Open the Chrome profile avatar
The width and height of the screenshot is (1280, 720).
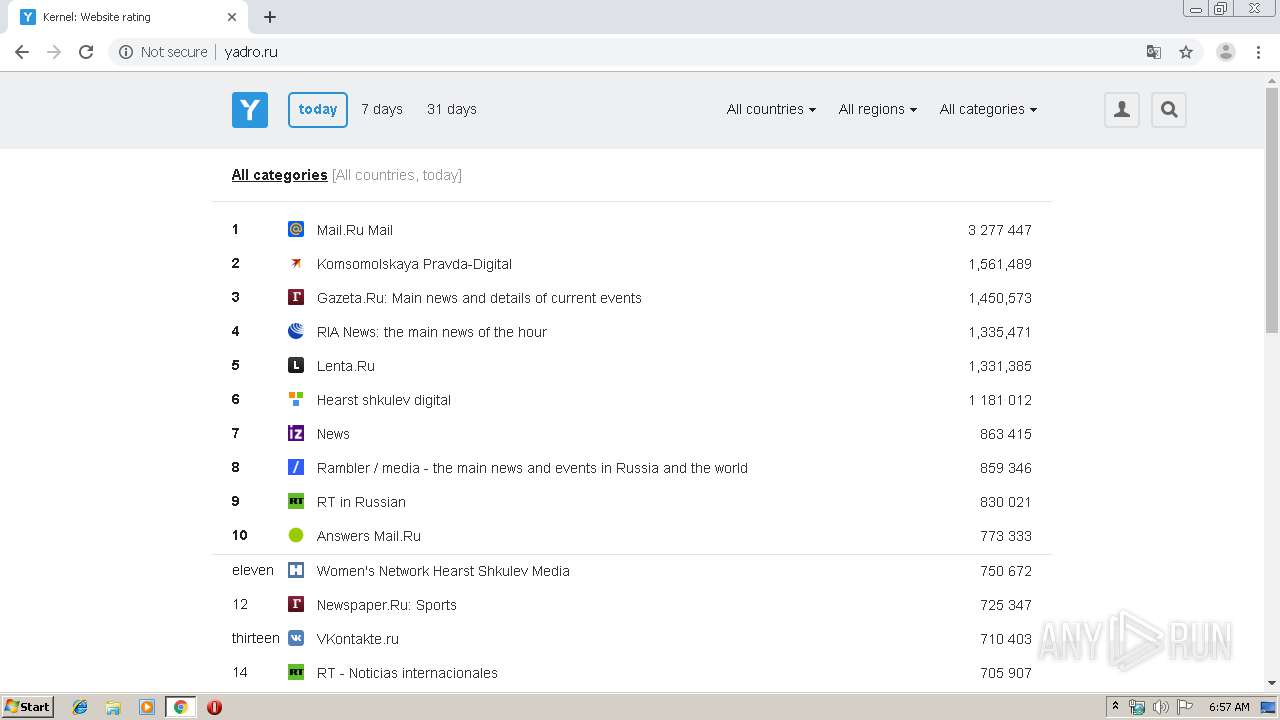pos(1226,52)
